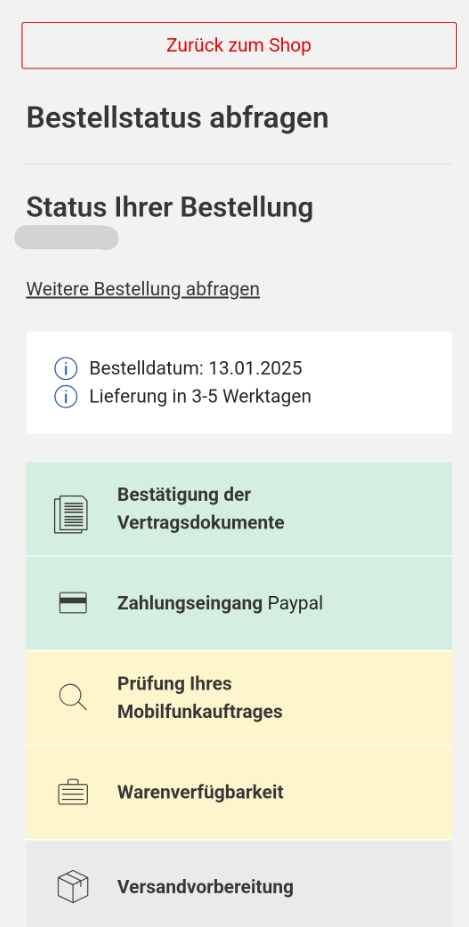Select the Warenverfügbarkeit status row

coord(239,793)
